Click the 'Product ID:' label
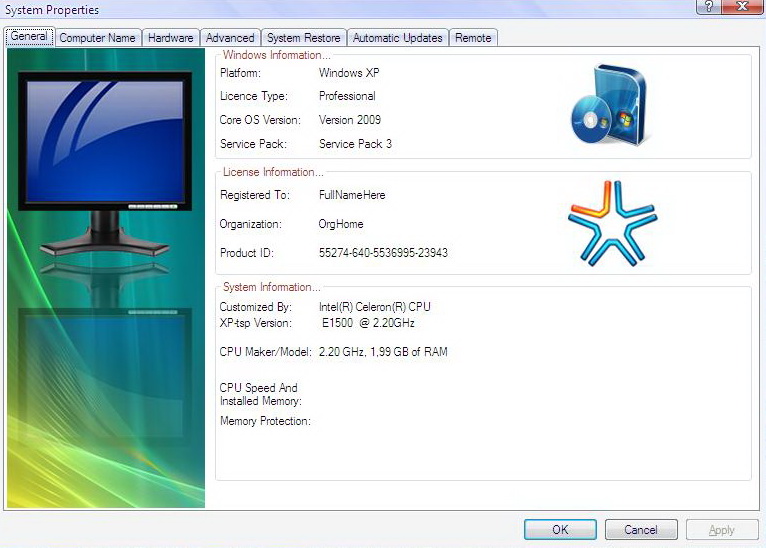The width and height of the screenshot is (766, 548). click(247, 253)
